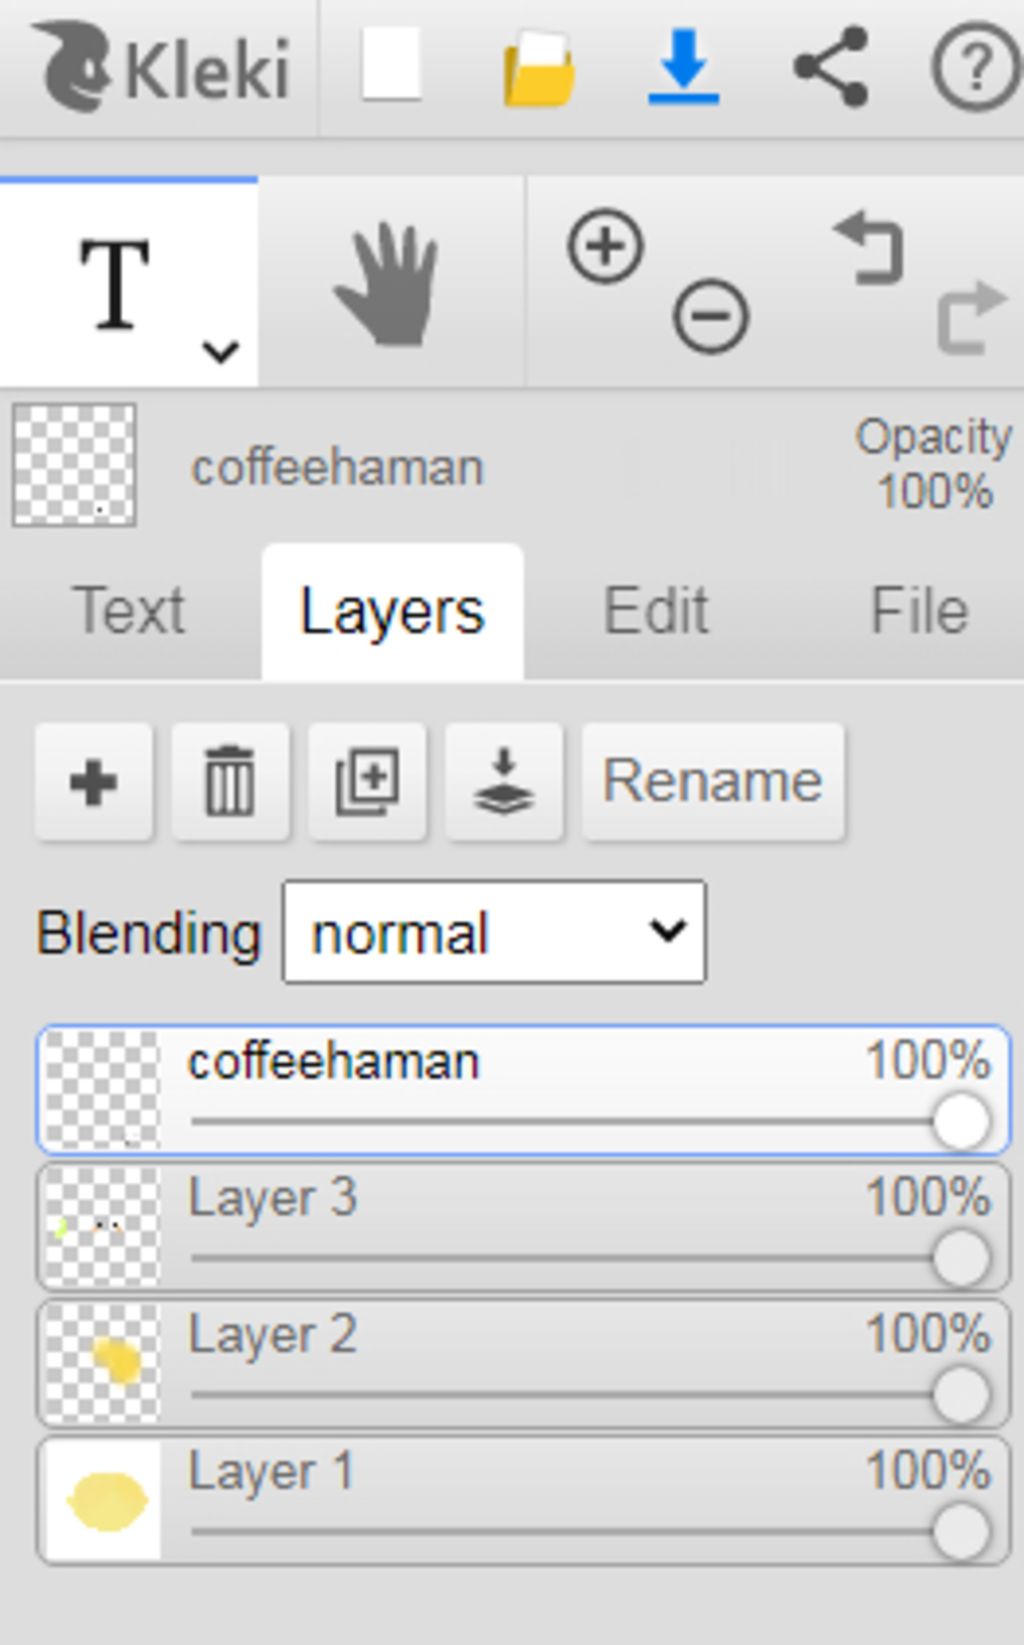
Task: Click the zoom in icon
Action: pyautogui.click(x=606, y=246)
